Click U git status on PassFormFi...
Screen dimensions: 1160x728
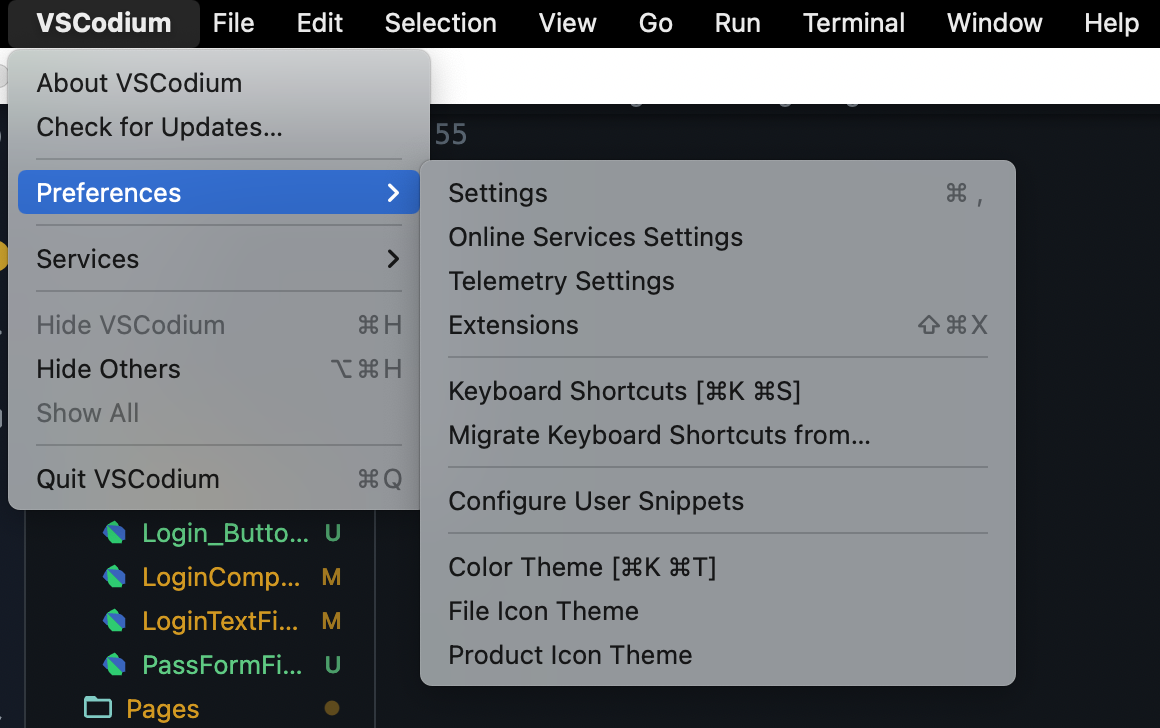click(333, 665)
